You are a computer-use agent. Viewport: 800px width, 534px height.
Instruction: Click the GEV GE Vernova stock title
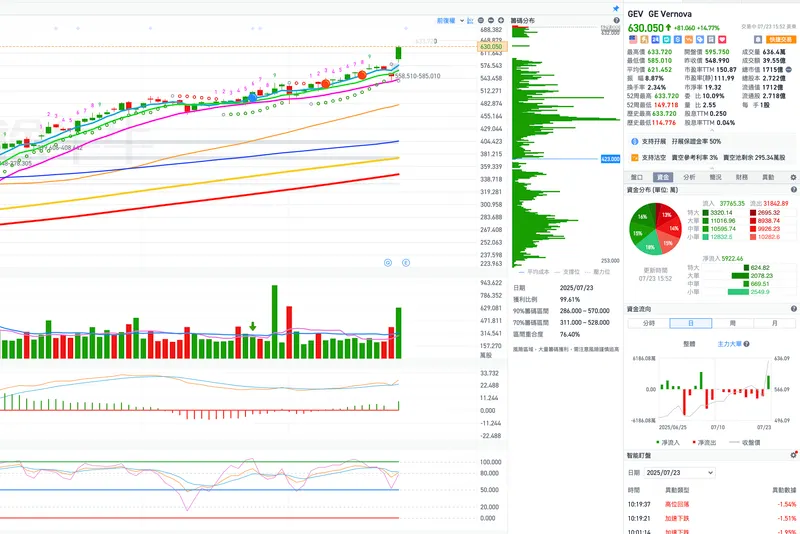pyautogui.click(x=659, y=14)
